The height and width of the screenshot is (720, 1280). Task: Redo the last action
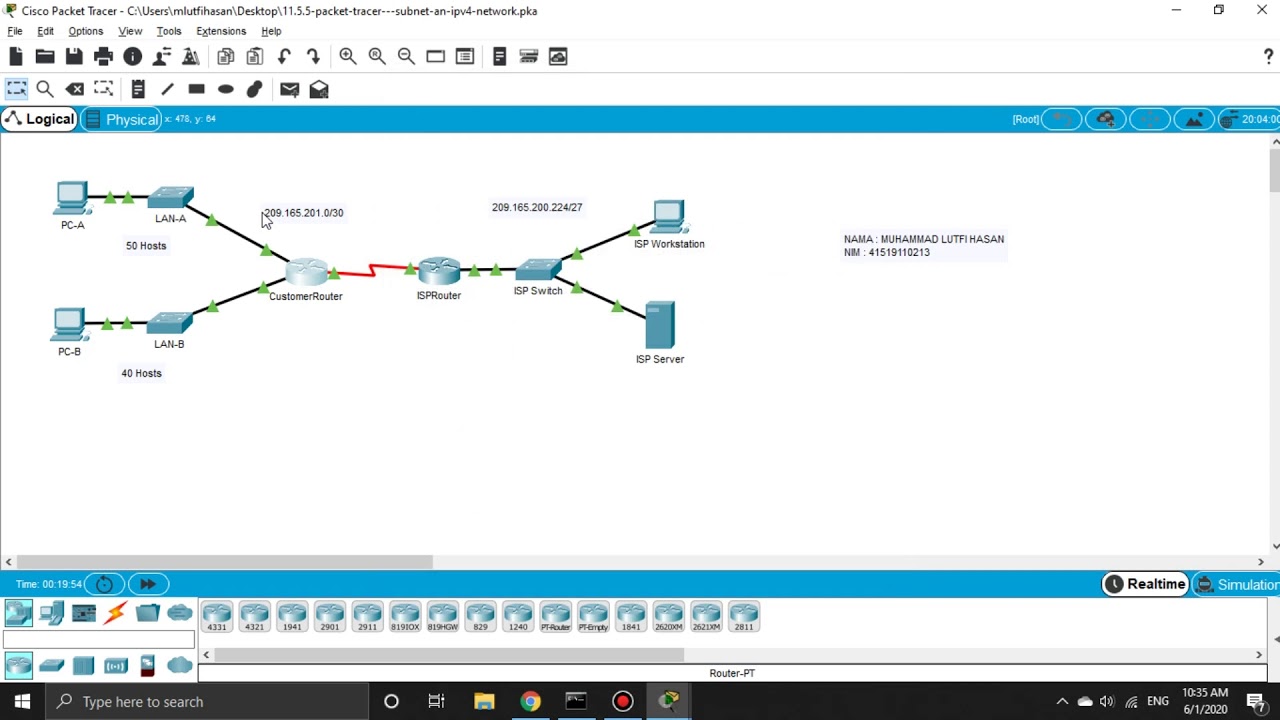(313, 57)
